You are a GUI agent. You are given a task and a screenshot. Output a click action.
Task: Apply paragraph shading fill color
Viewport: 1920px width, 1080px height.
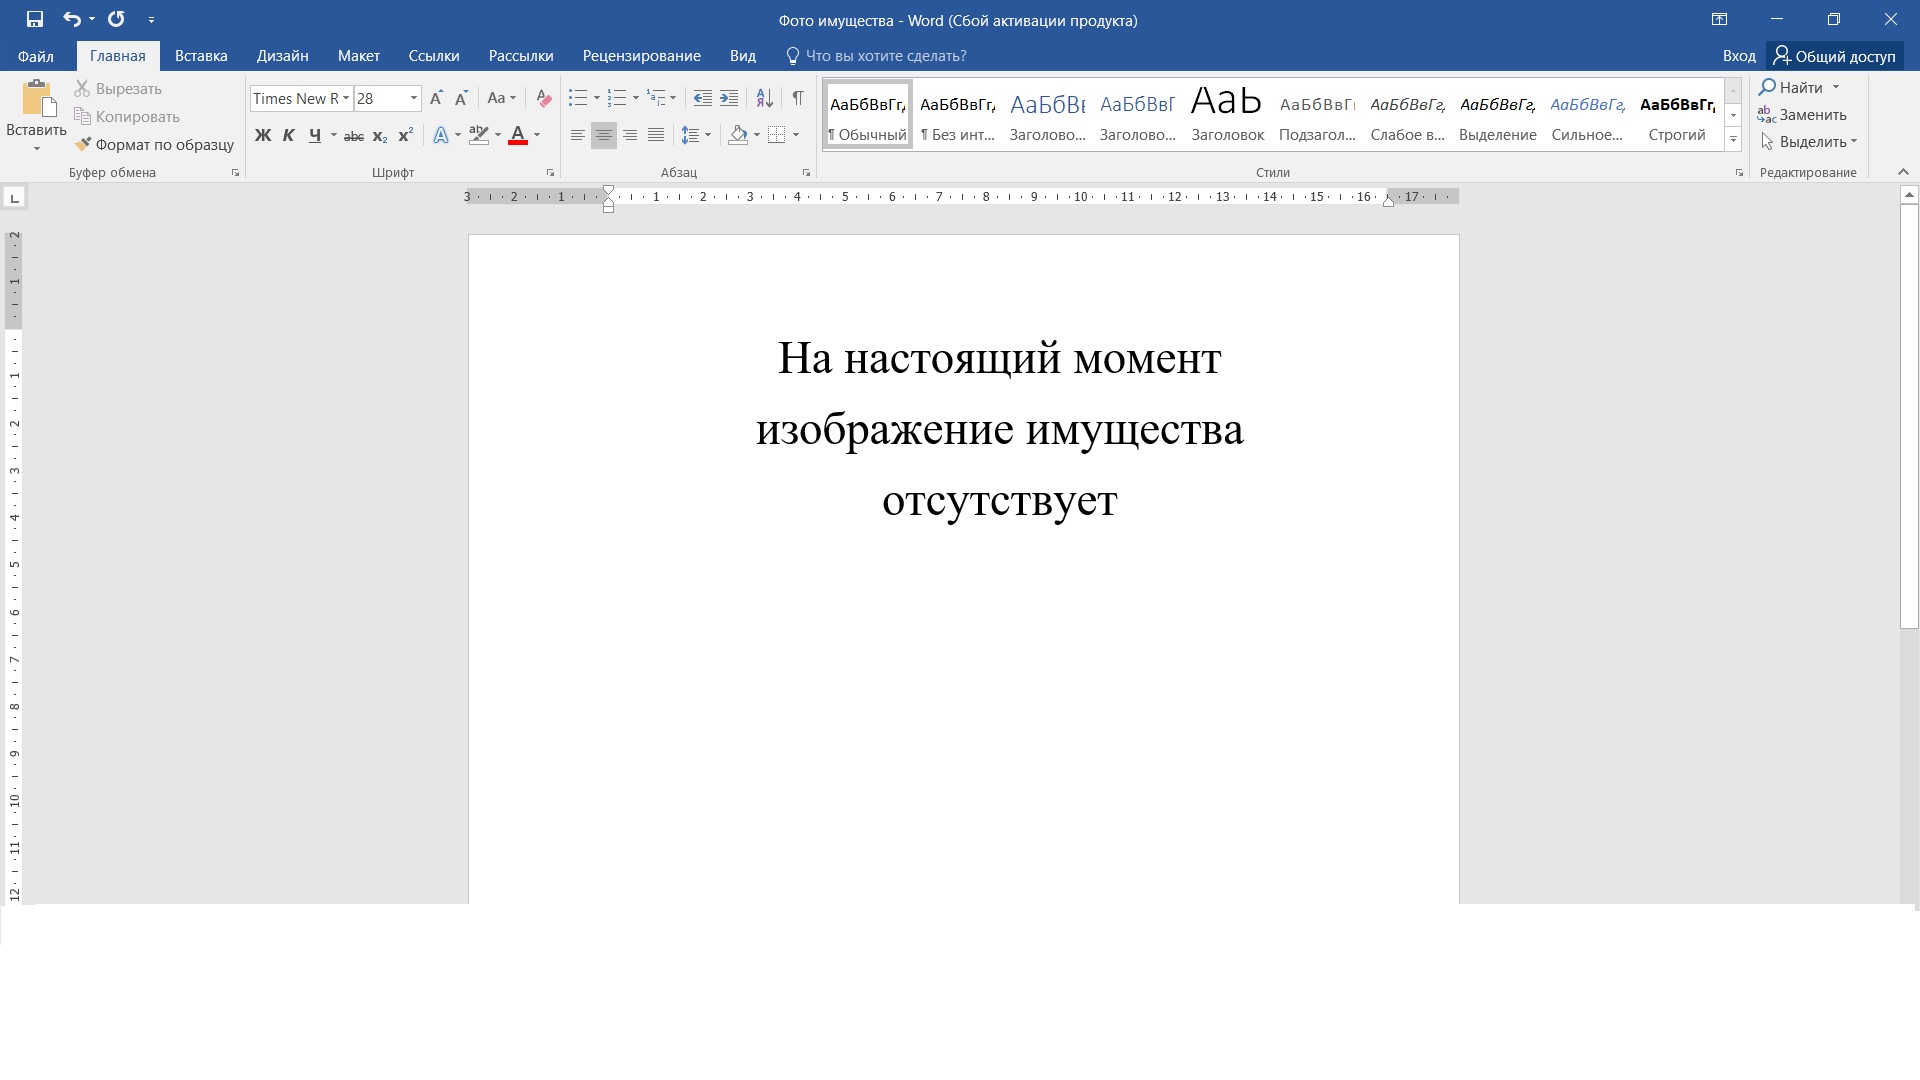(x=739, y=135)
